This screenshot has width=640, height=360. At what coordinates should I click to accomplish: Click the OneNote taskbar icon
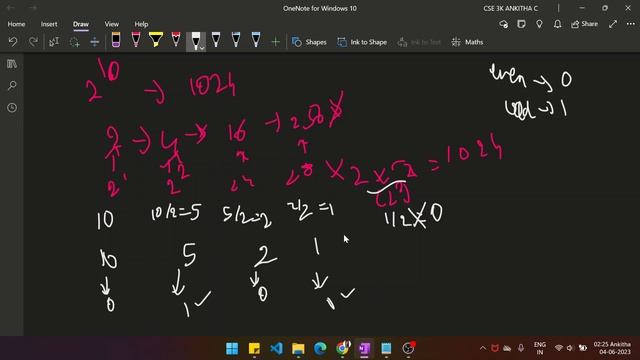(364, 348)
